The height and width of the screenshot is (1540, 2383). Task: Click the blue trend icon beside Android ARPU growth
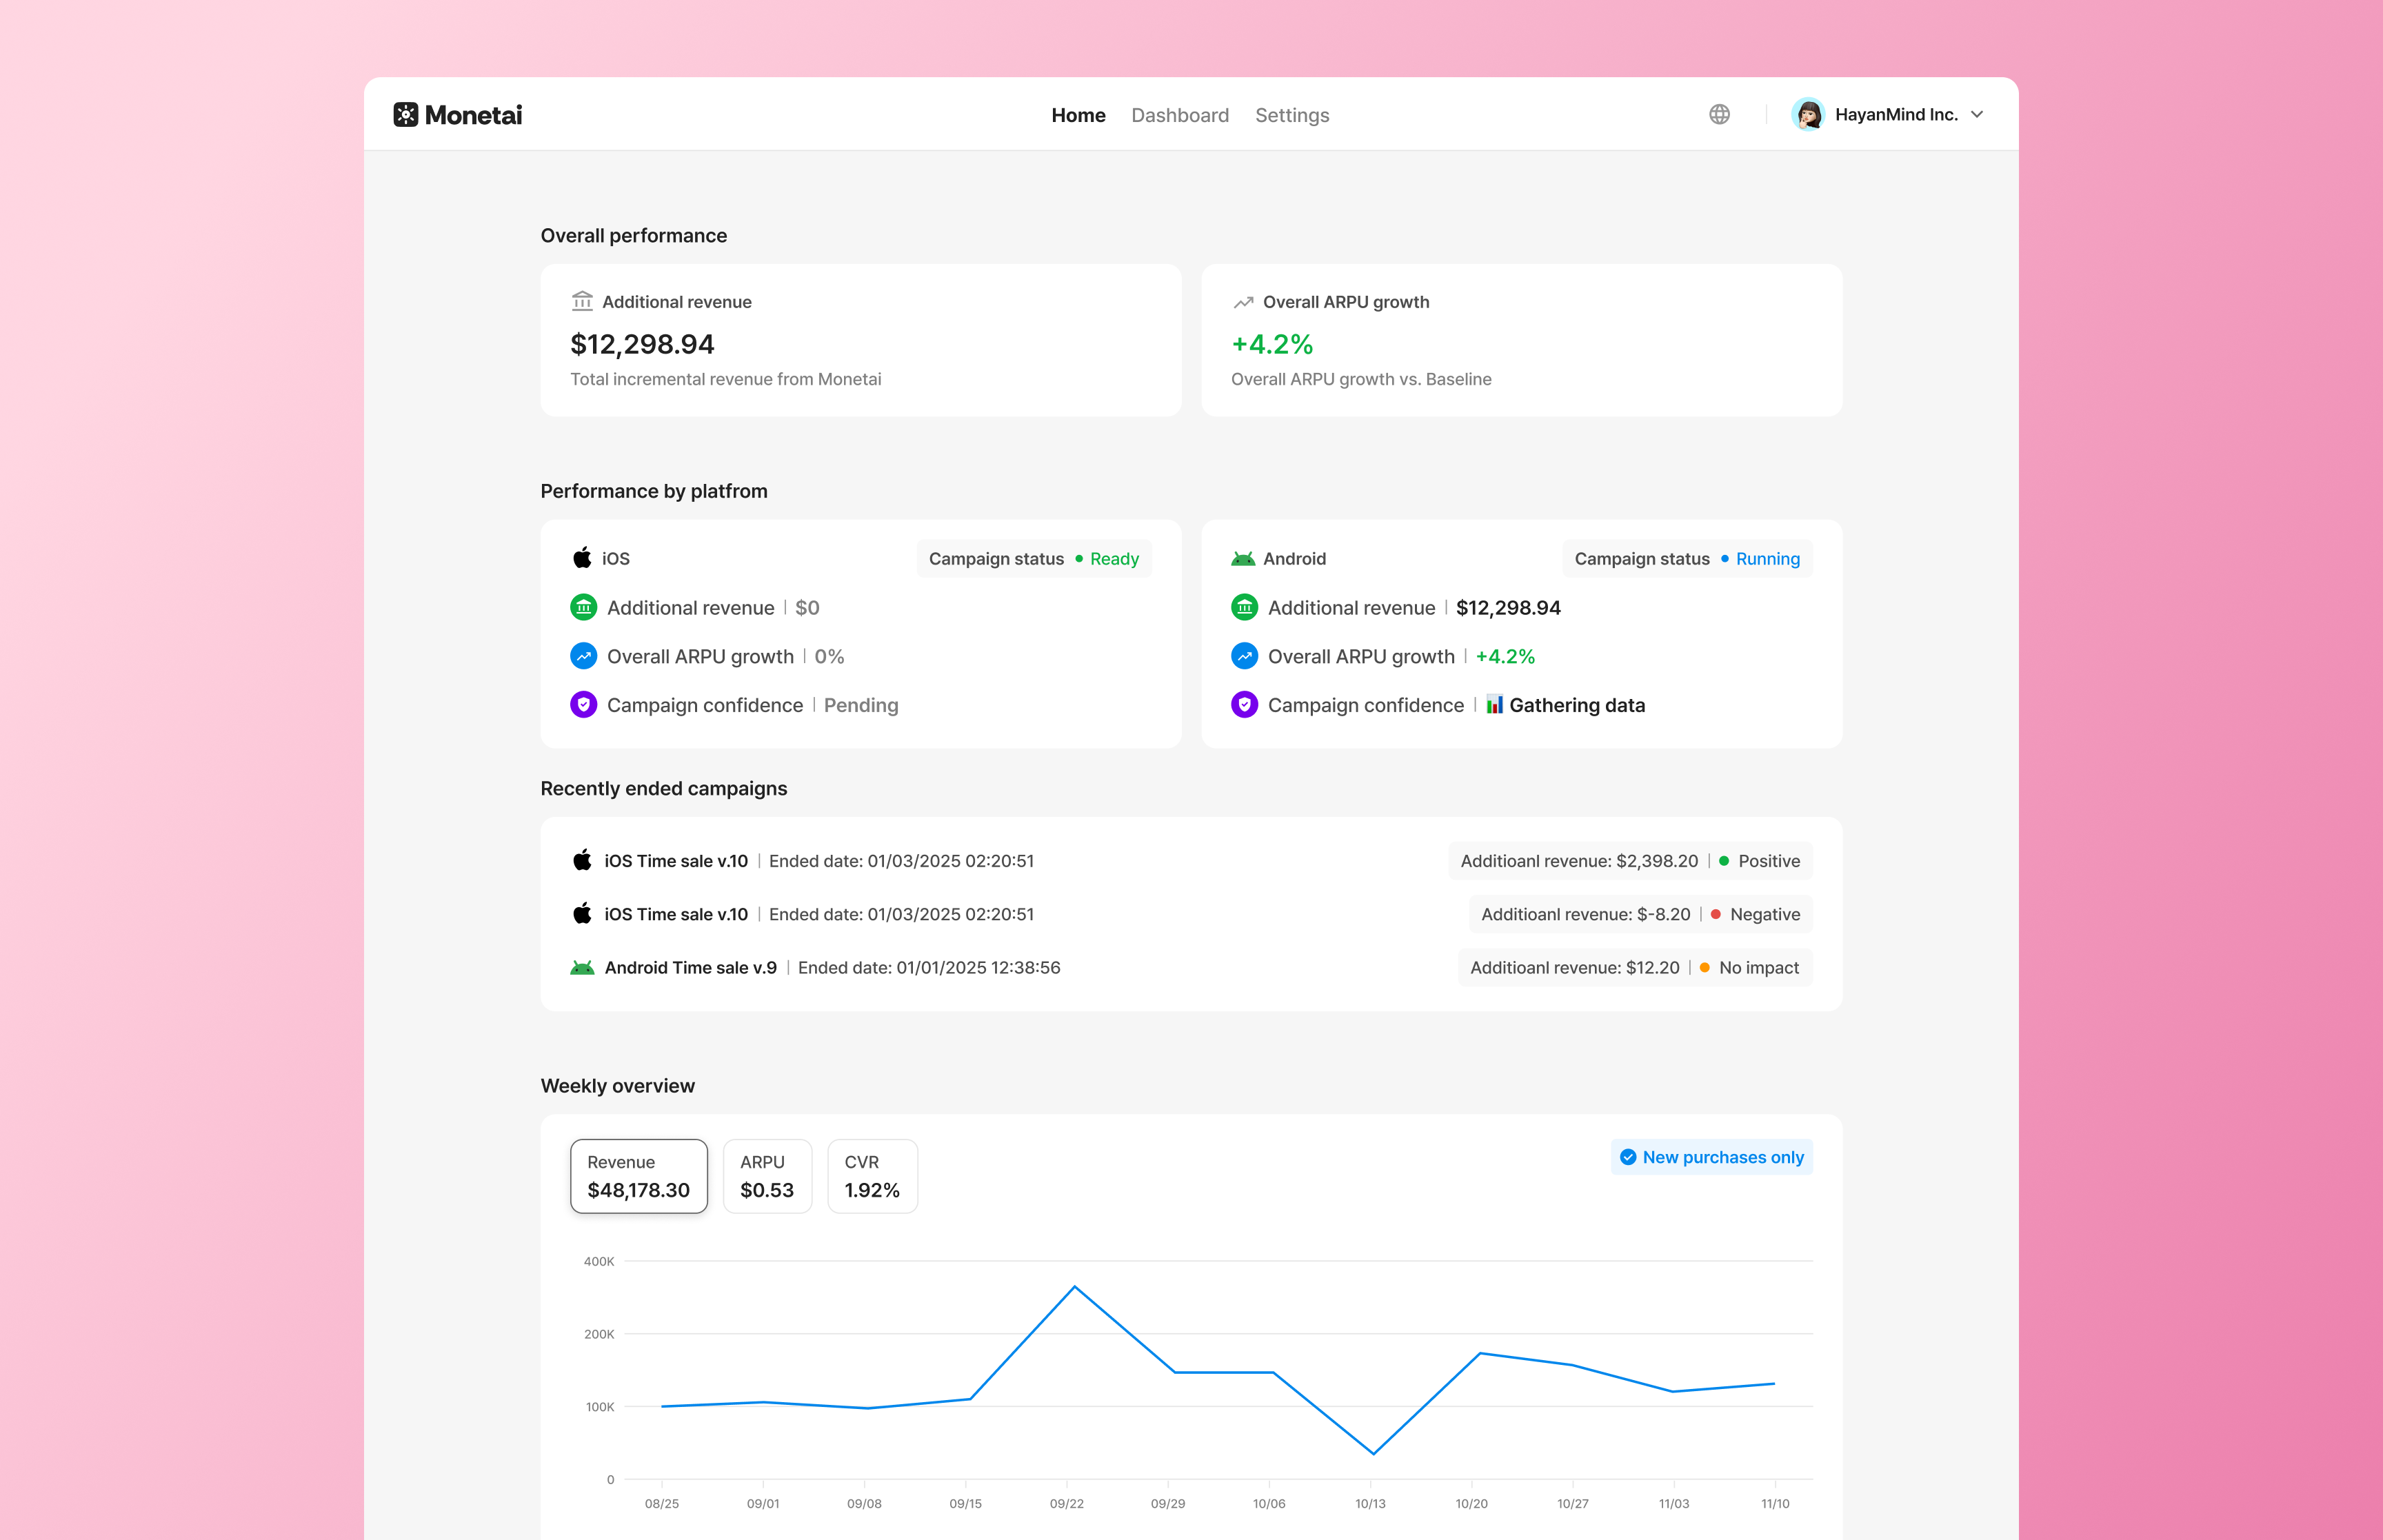click(1244, 656)
